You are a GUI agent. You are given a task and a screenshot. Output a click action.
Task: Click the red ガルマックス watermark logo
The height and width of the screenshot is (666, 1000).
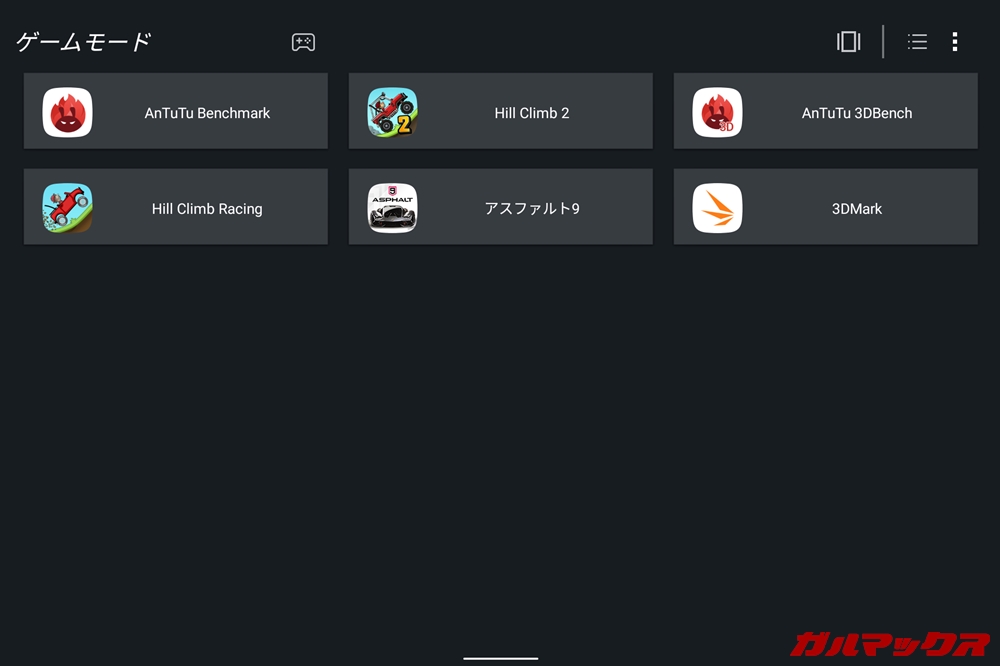(890, 643)
